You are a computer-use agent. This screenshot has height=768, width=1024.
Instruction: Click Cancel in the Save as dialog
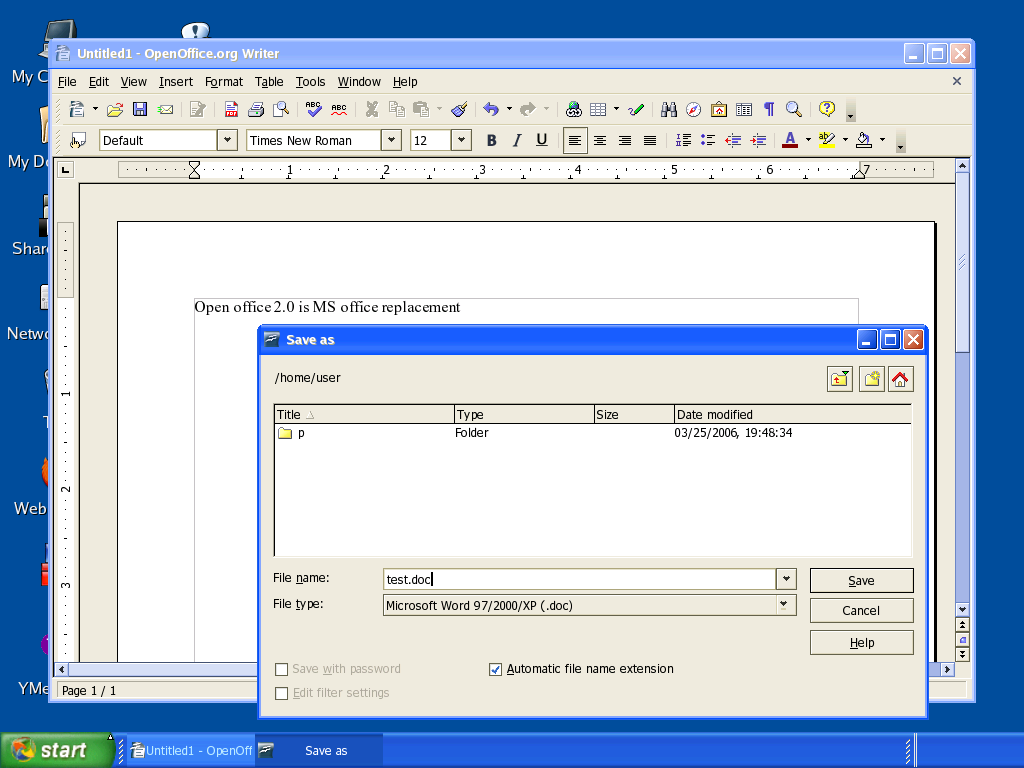861,611
